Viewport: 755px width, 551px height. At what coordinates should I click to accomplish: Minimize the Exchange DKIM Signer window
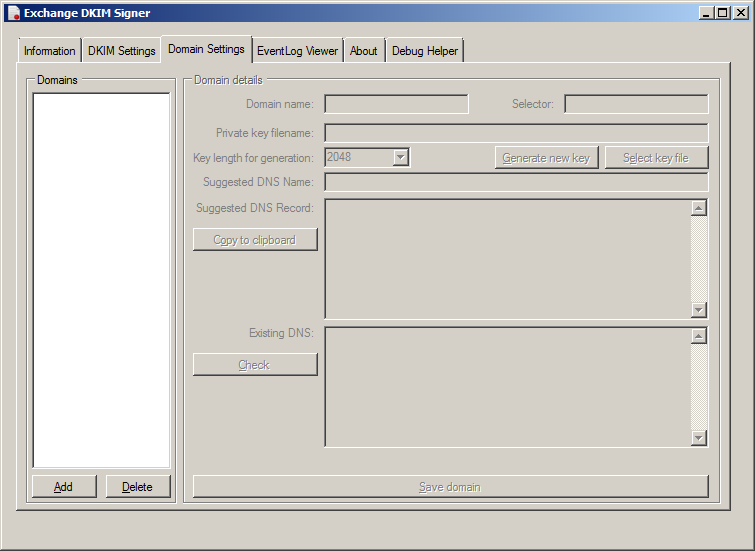[706, 13]
